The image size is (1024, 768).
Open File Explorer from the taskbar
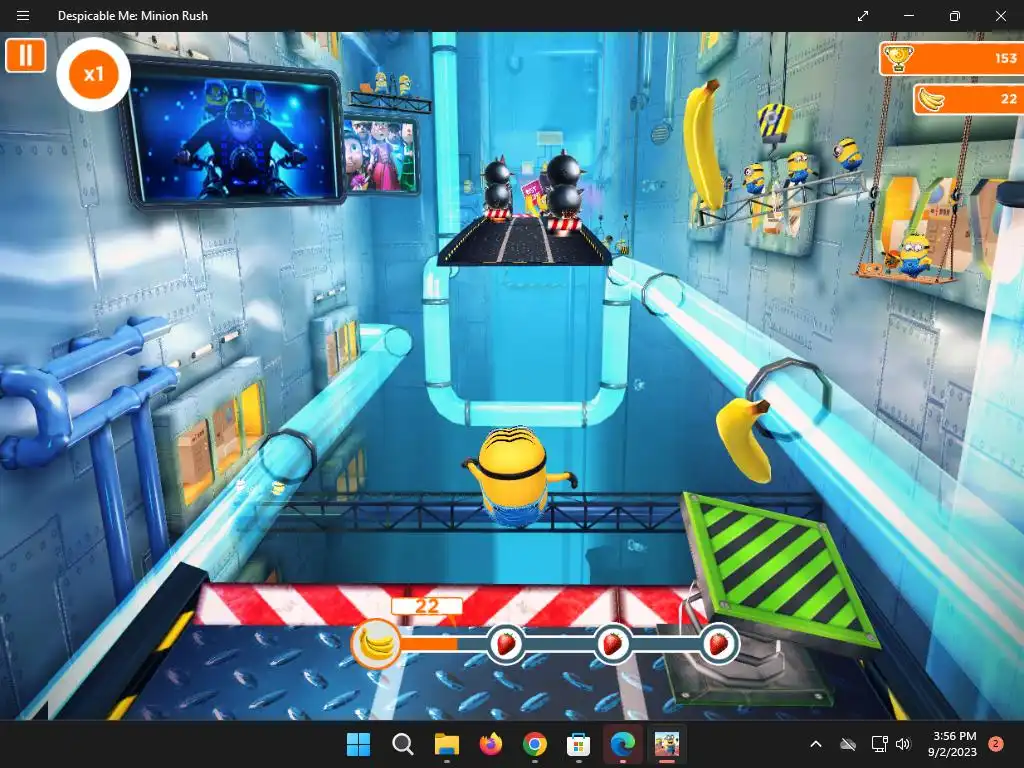[x=447, y=744]
